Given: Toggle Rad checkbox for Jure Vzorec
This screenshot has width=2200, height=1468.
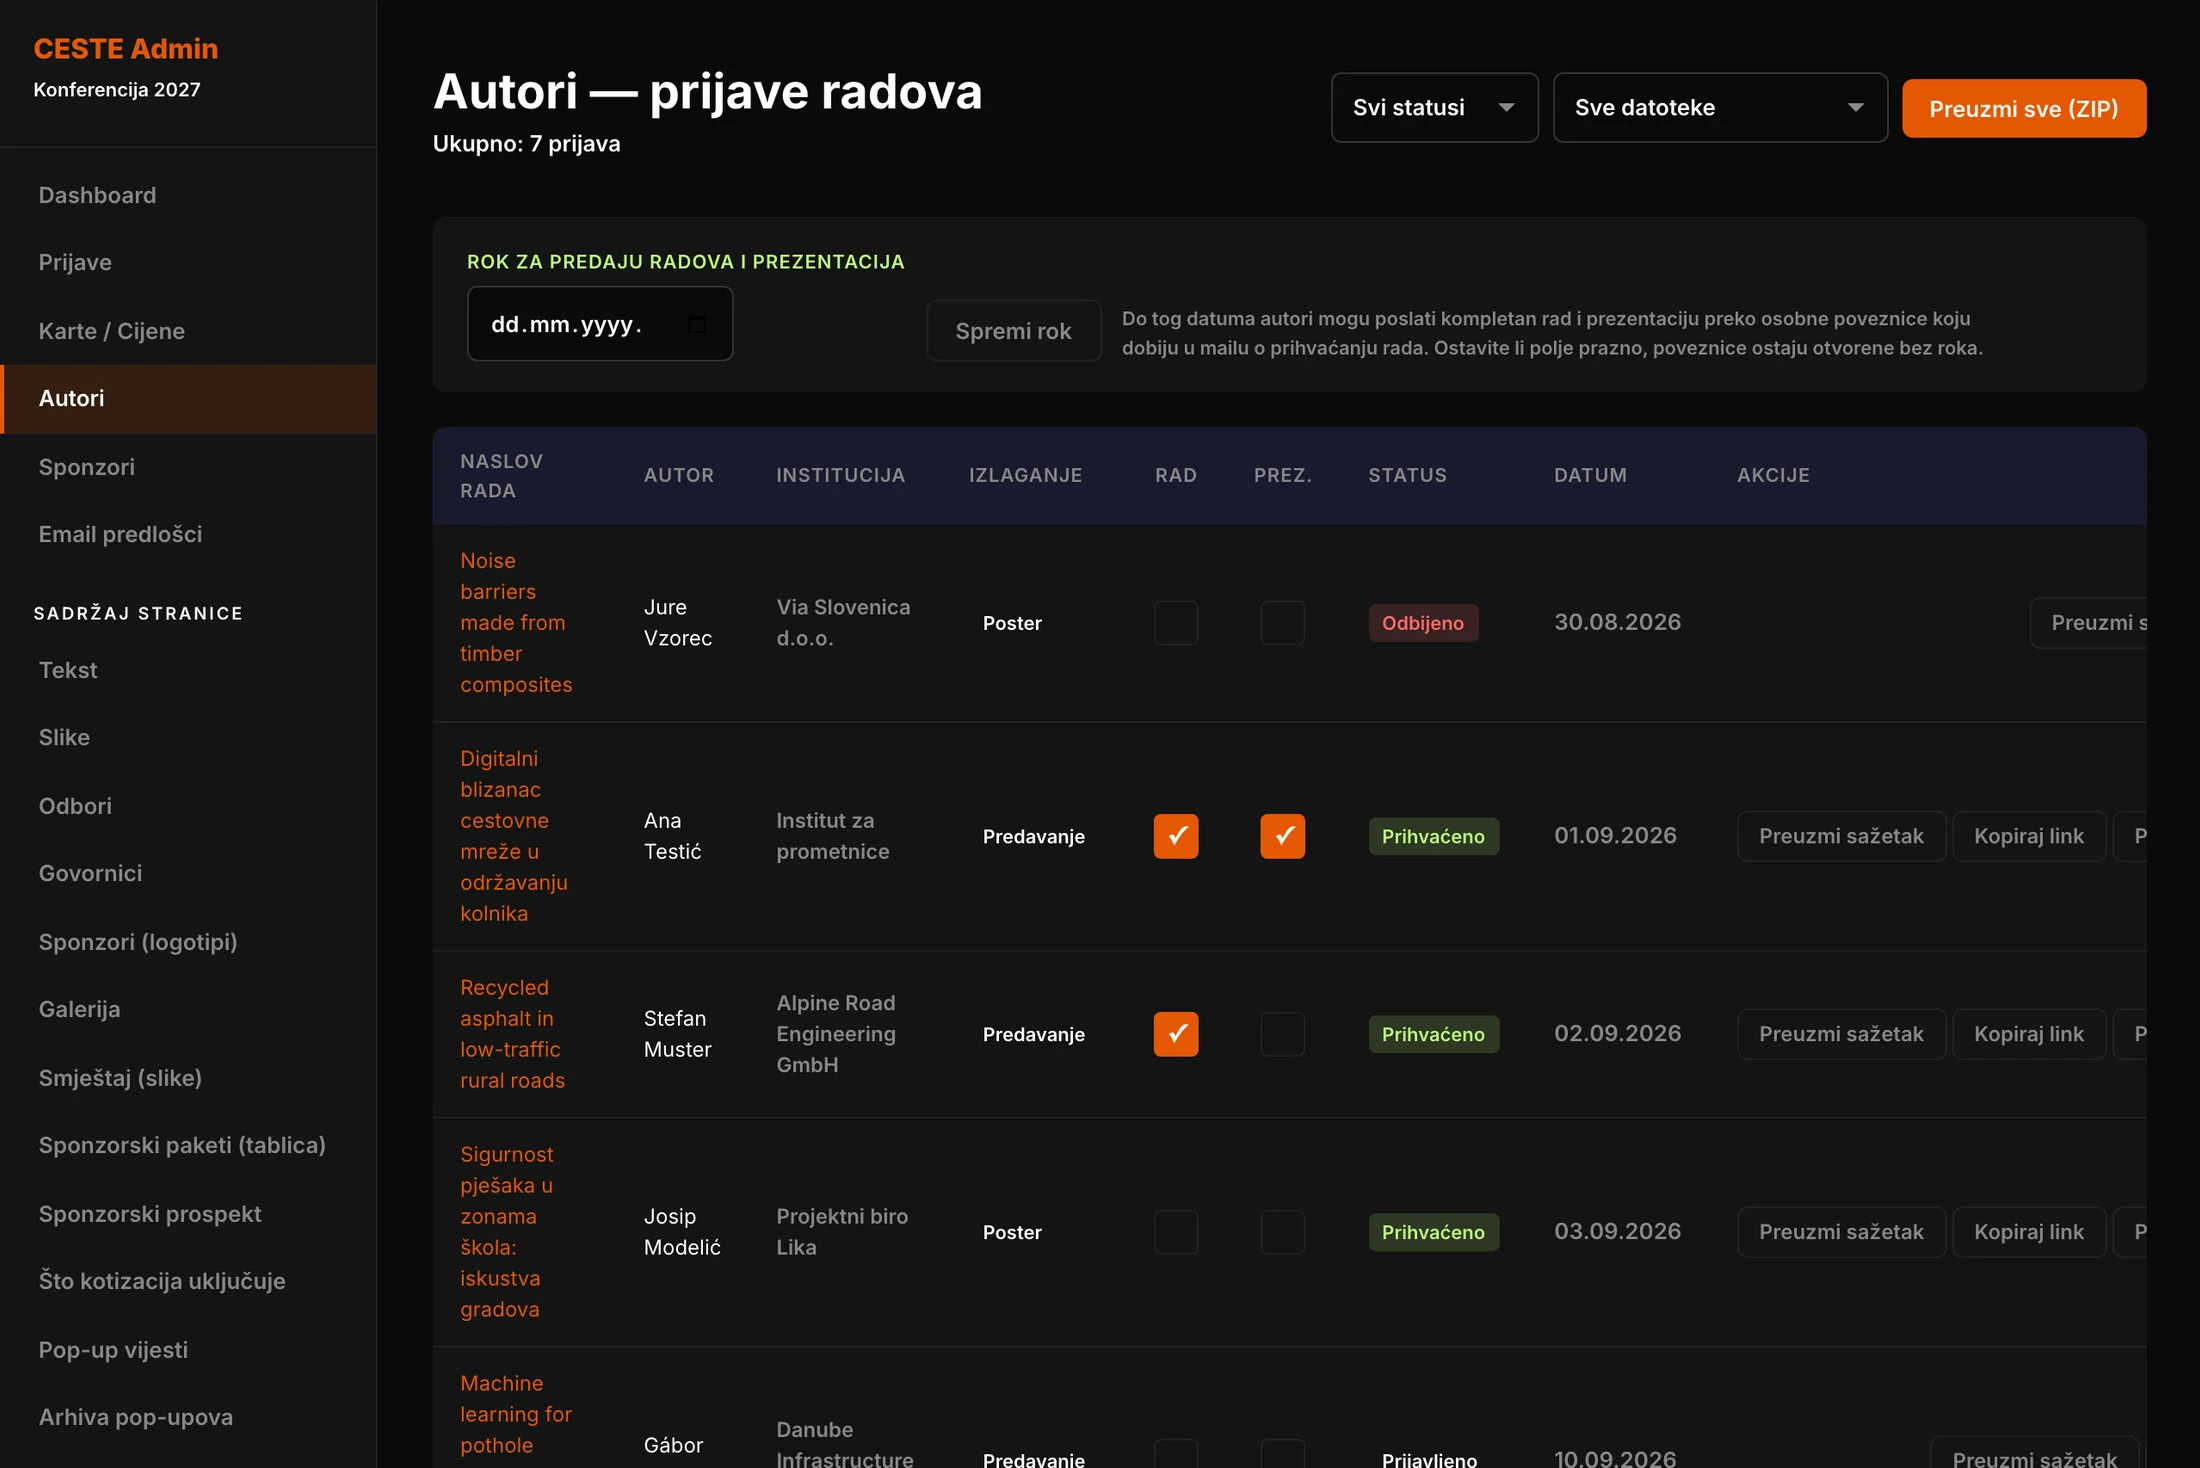Looking at the screenshot, I should point(1176,623).
